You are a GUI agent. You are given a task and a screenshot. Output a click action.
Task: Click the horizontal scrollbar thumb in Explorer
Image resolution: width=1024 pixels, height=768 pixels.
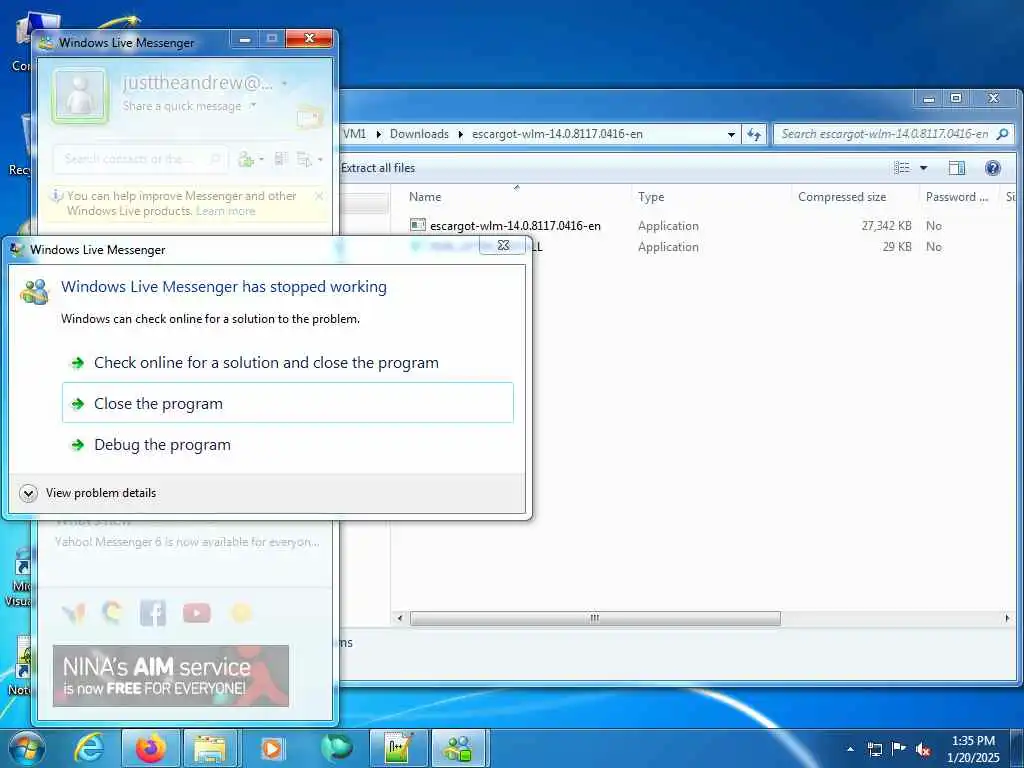tap(595, 618)
